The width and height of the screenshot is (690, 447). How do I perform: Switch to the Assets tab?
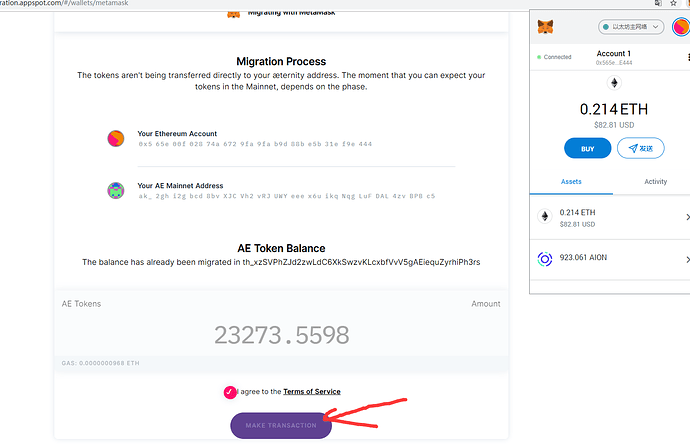point(571,182)
